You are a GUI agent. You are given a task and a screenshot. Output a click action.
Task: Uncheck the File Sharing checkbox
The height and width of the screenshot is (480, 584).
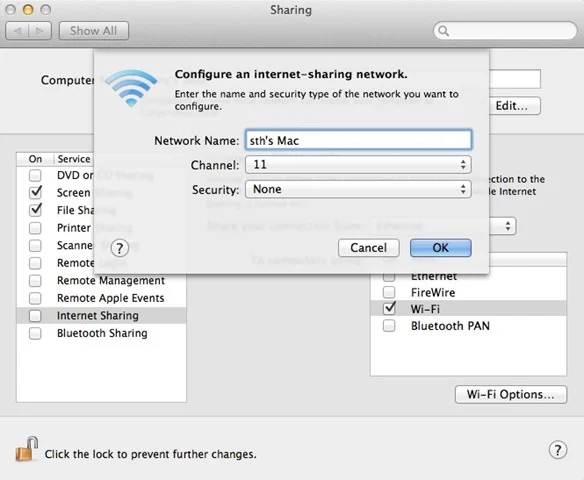35,210
